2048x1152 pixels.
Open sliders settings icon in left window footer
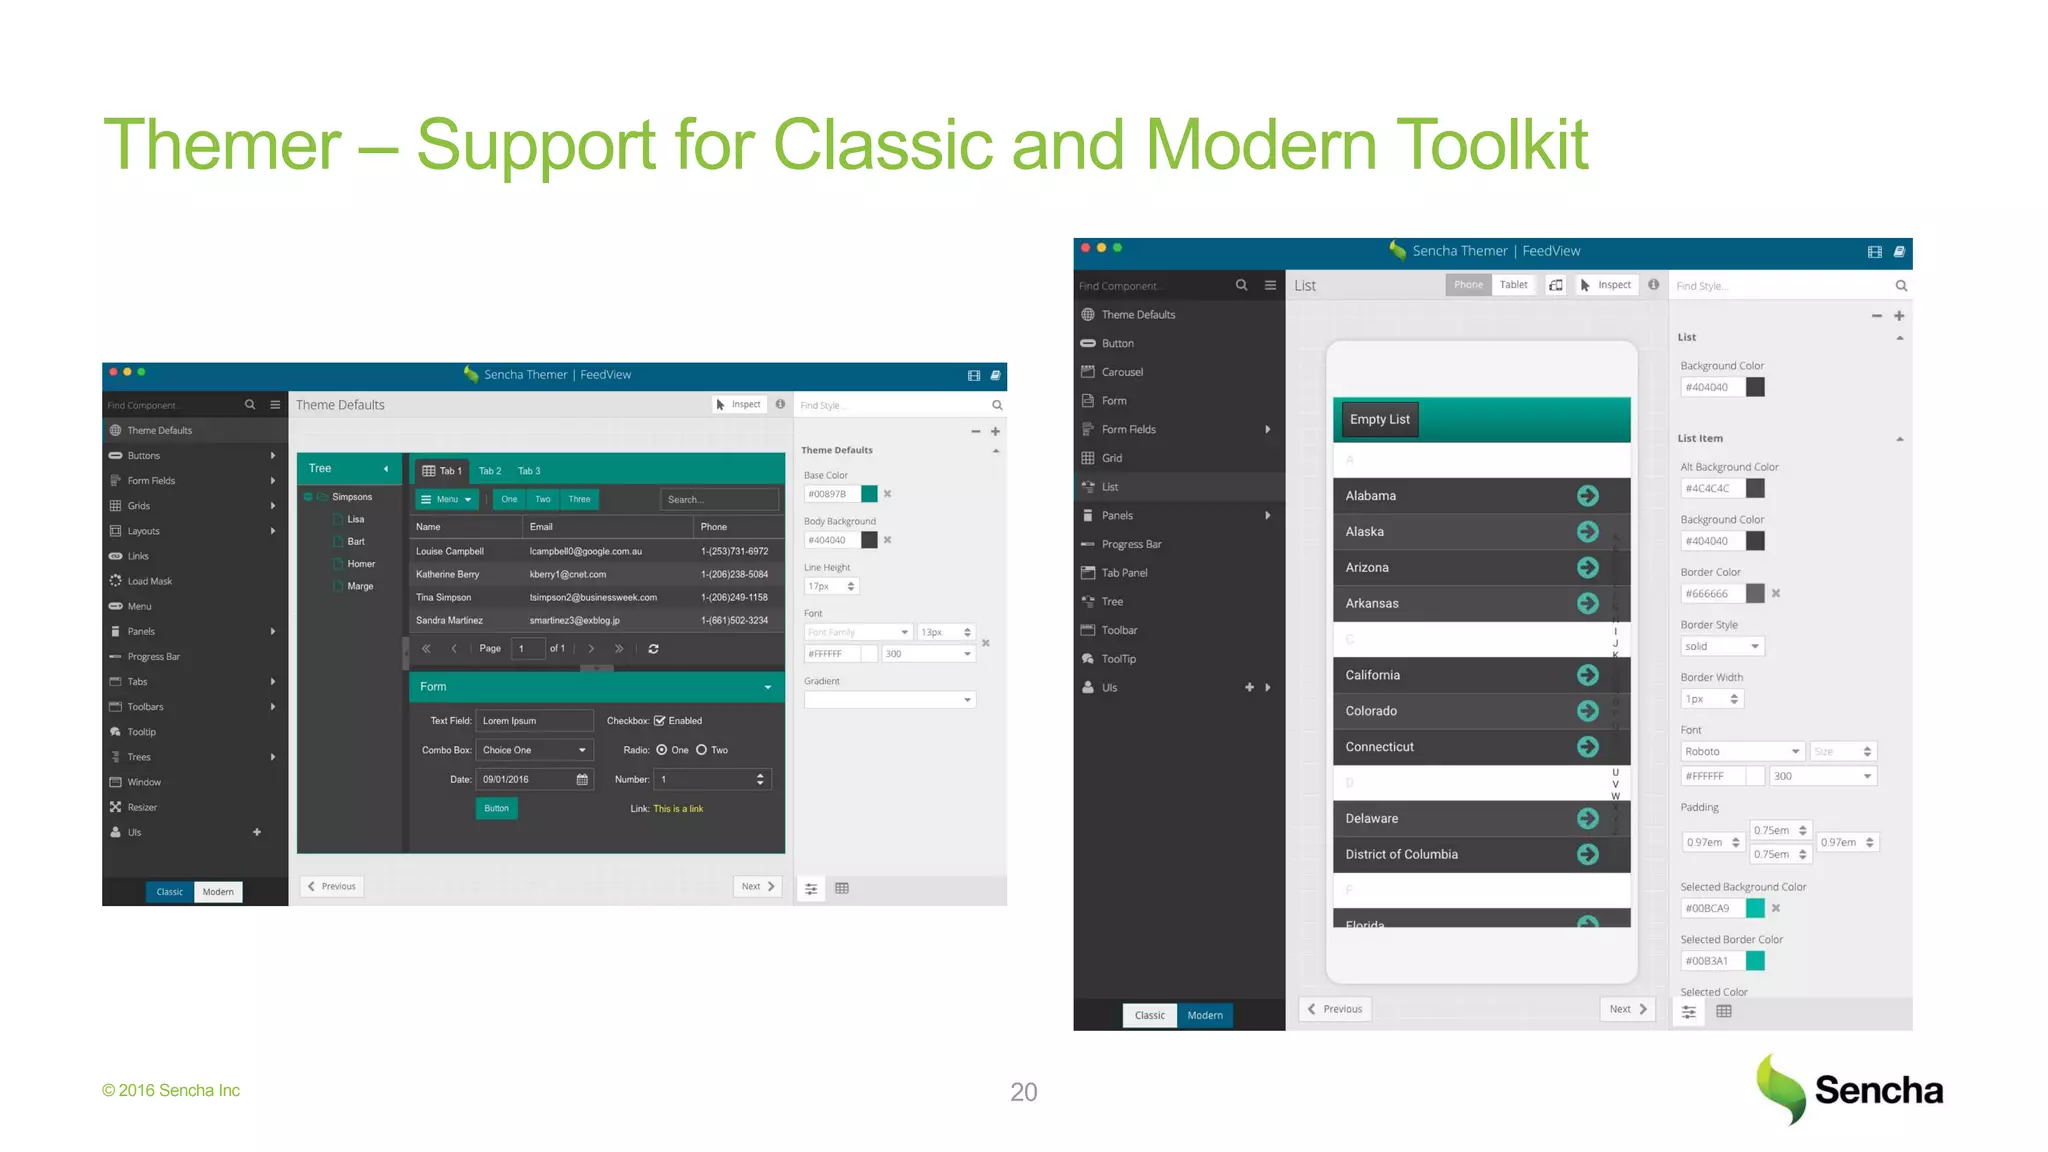811,888
